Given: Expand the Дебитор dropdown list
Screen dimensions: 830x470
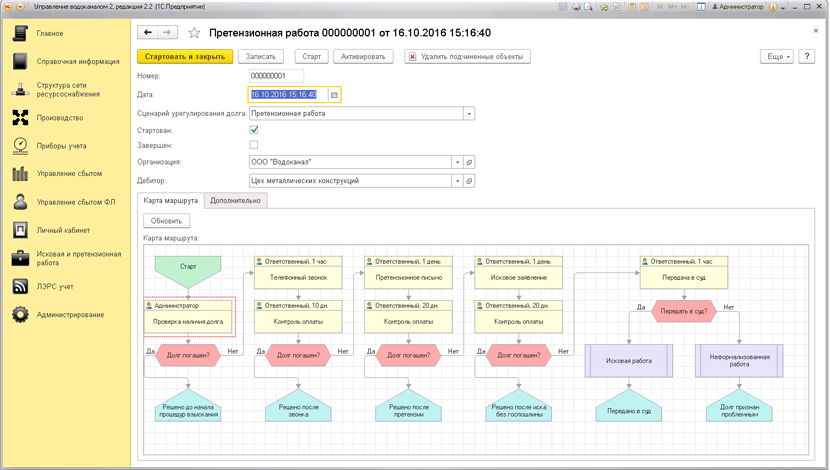Looking at the screenshot, I should [458, 181].
